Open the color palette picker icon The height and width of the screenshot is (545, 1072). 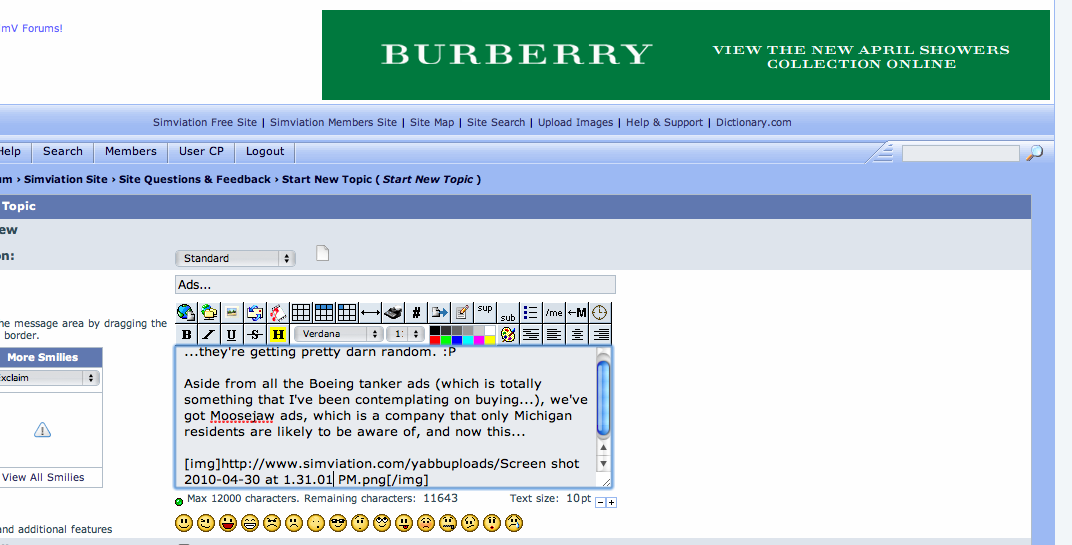(x=508, y=334)
